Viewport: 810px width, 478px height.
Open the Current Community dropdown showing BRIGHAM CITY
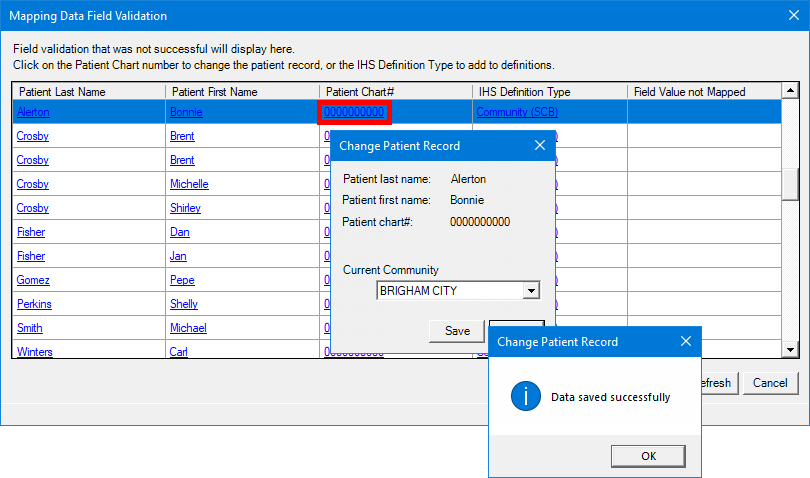click(531, 291)
